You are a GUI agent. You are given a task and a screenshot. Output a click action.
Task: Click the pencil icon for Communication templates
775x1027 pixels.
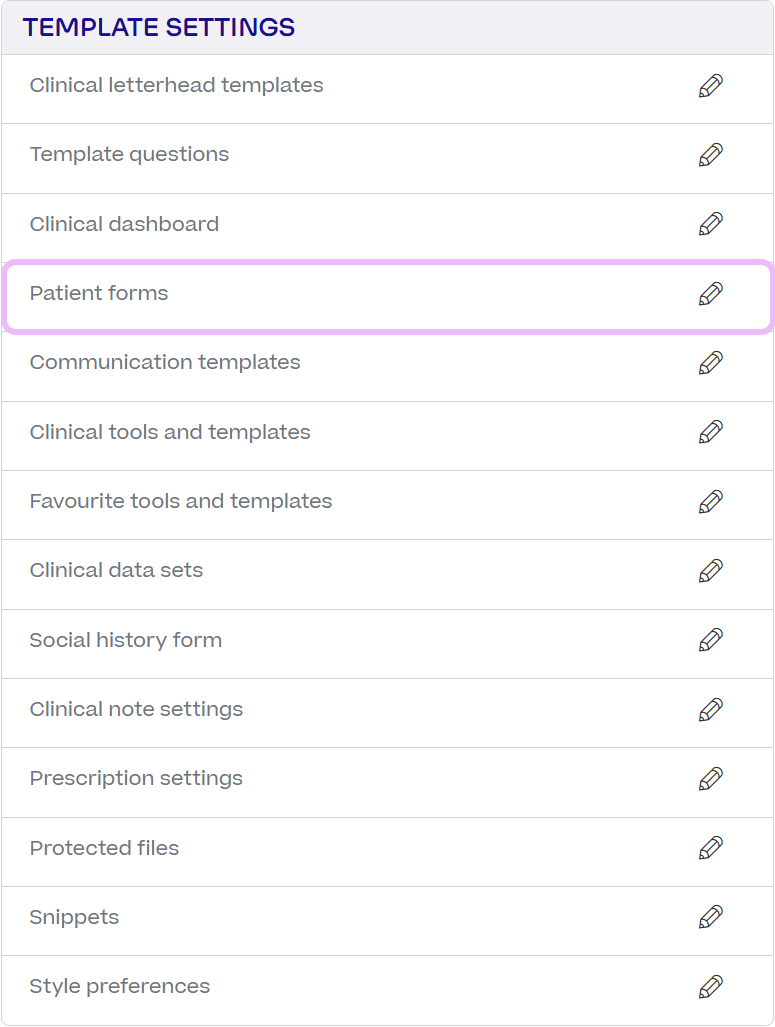point(710,363)
